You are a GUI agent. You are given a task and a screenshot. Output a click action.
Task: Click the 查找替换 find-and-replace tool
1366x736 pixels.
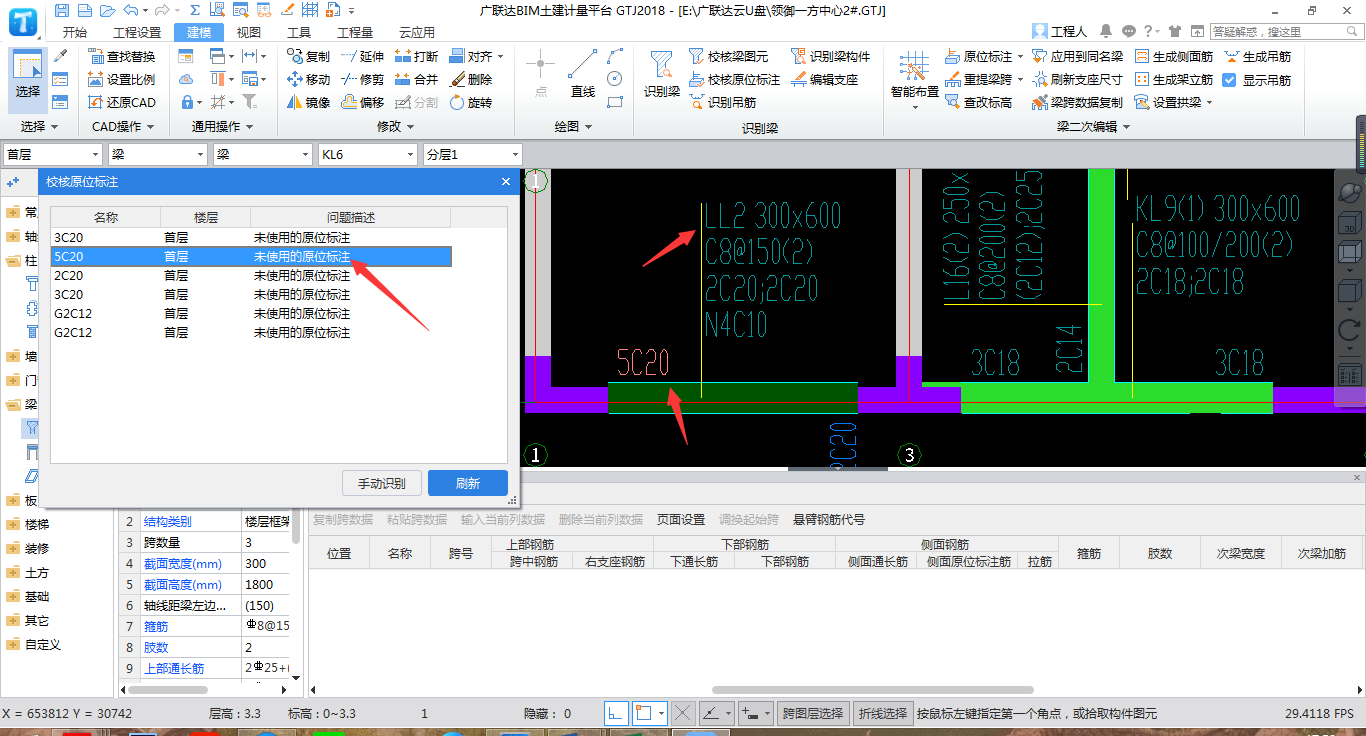122,57
